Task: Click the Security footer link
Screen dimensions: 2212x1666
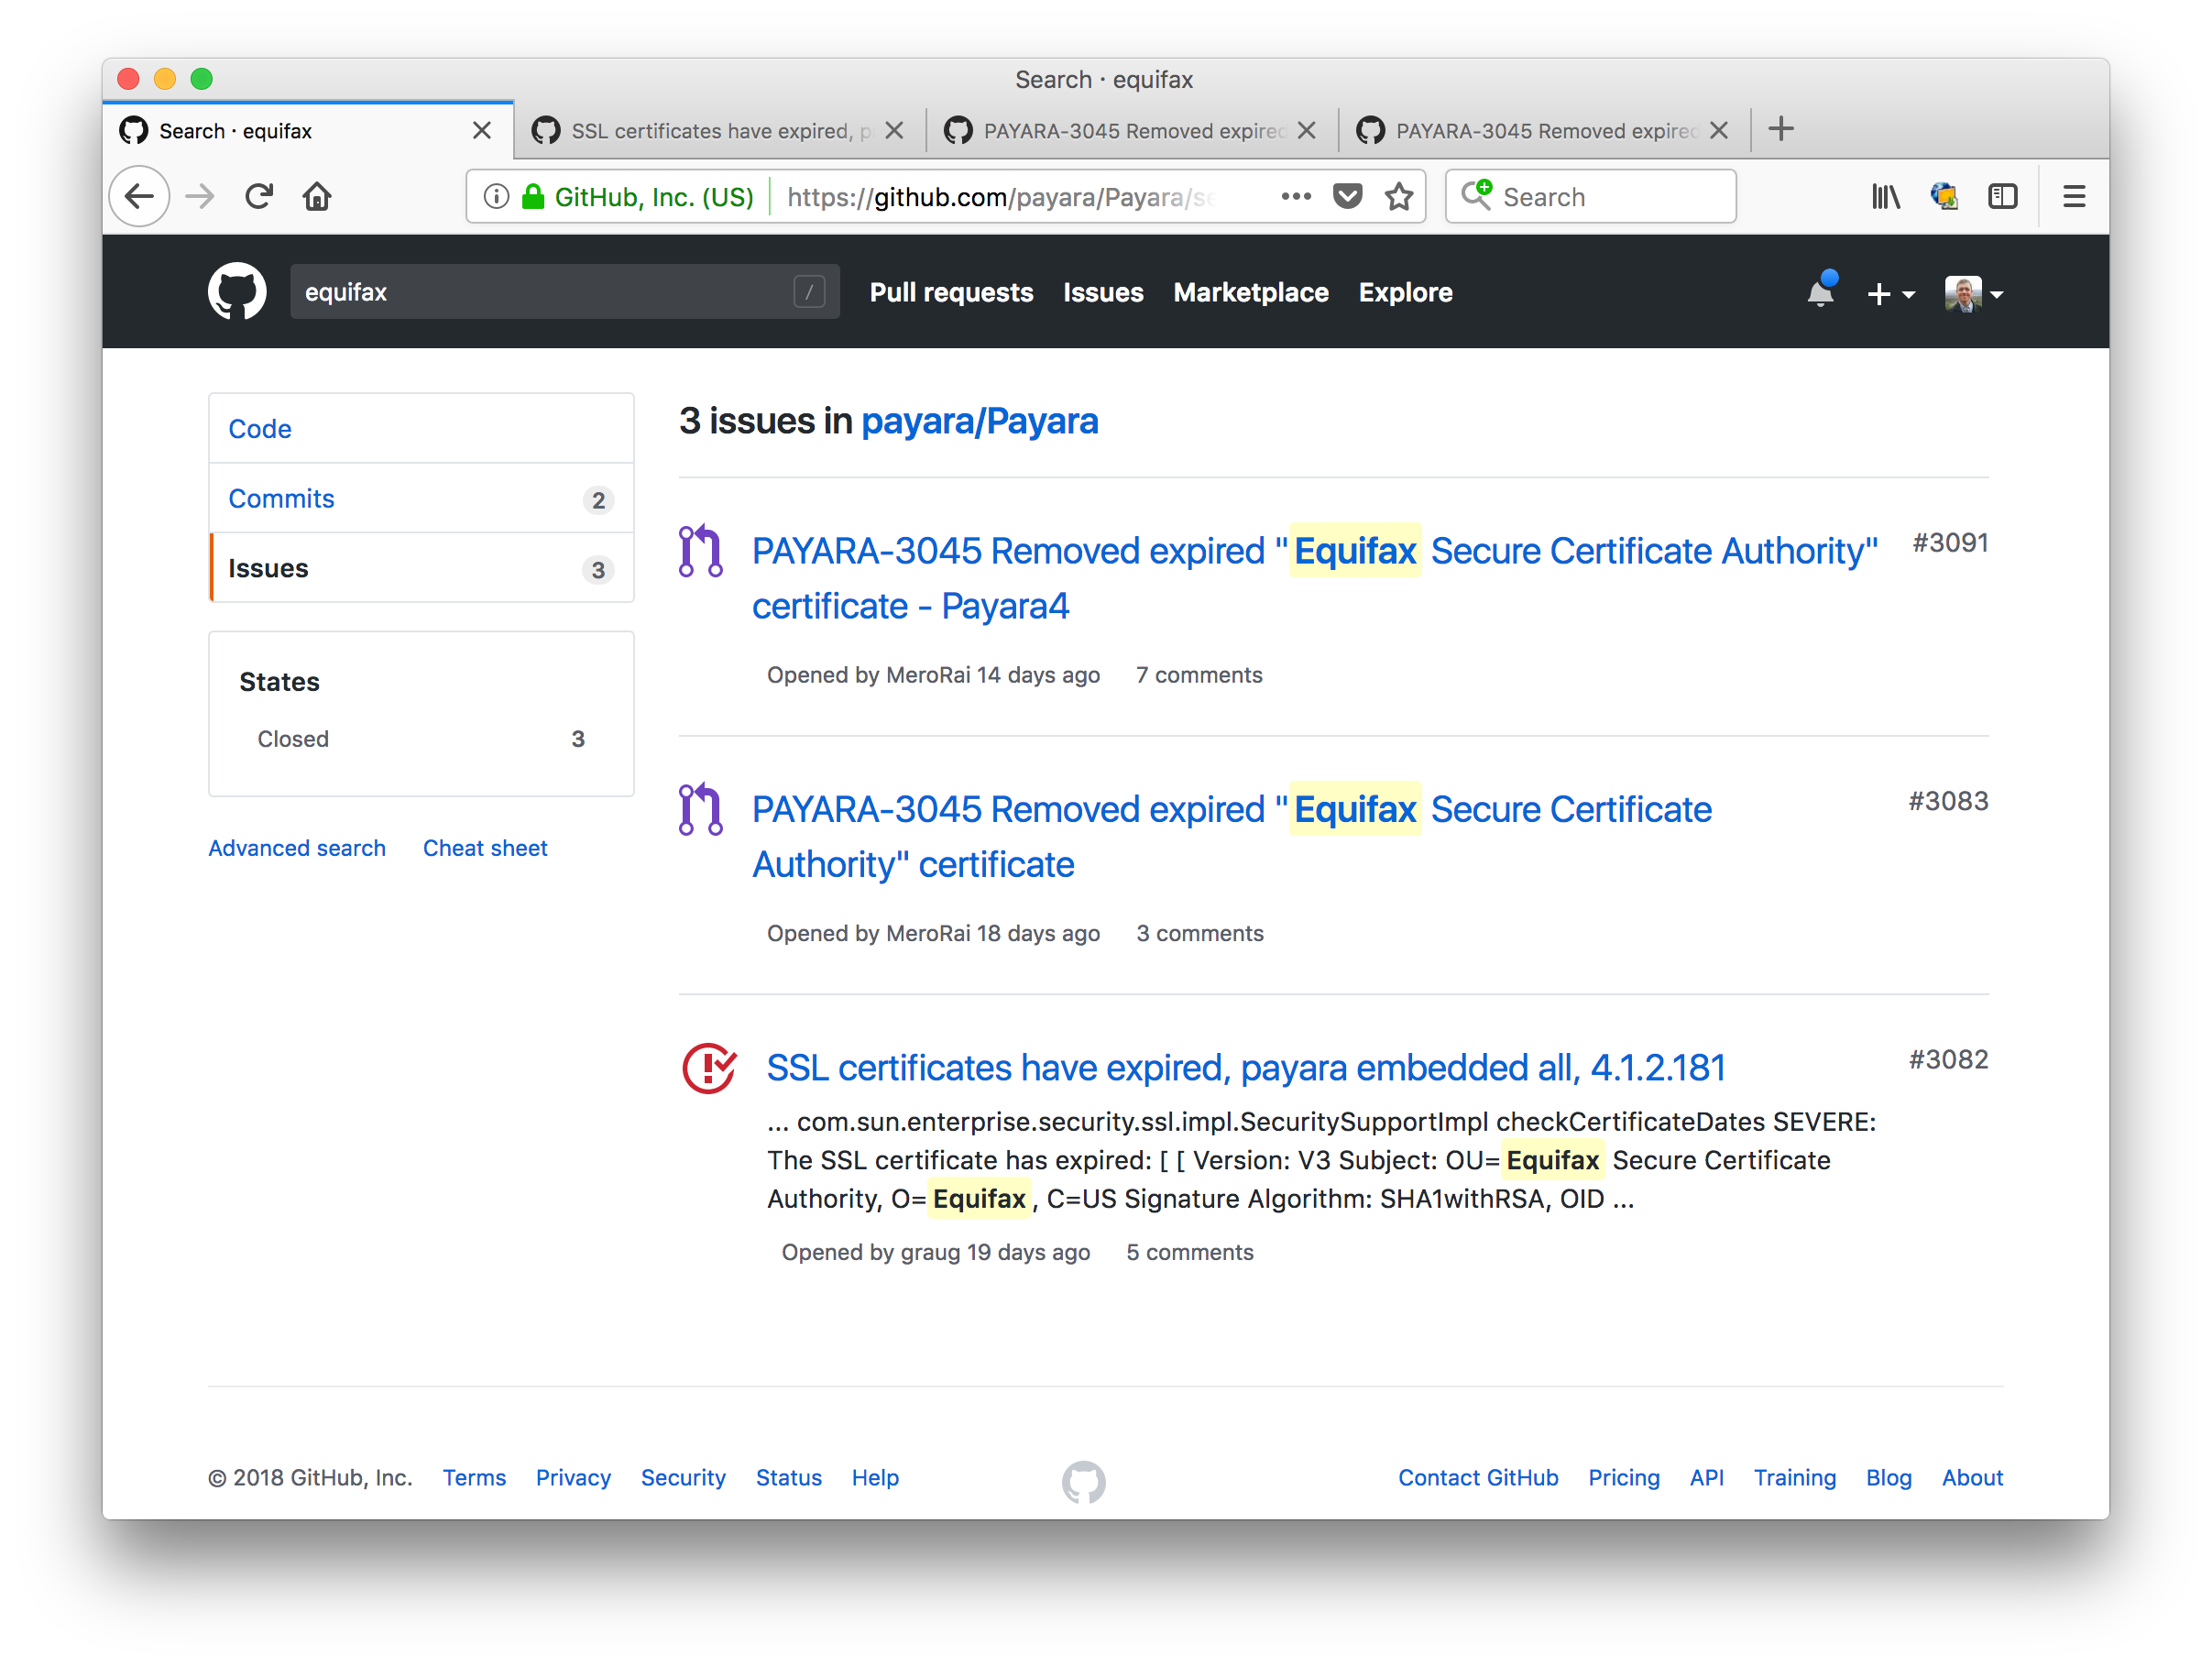Action: coord(683,1478)
